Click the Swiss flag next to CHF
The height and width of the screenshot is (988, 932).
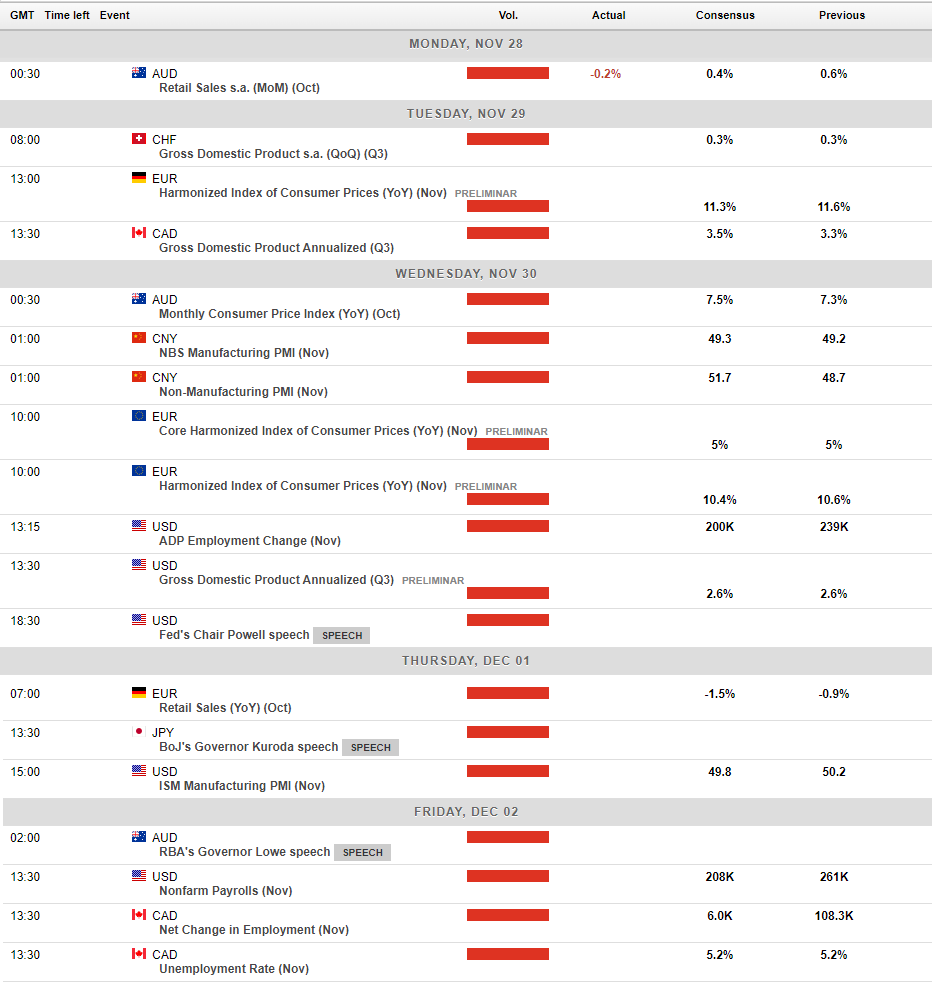(139, 139)
